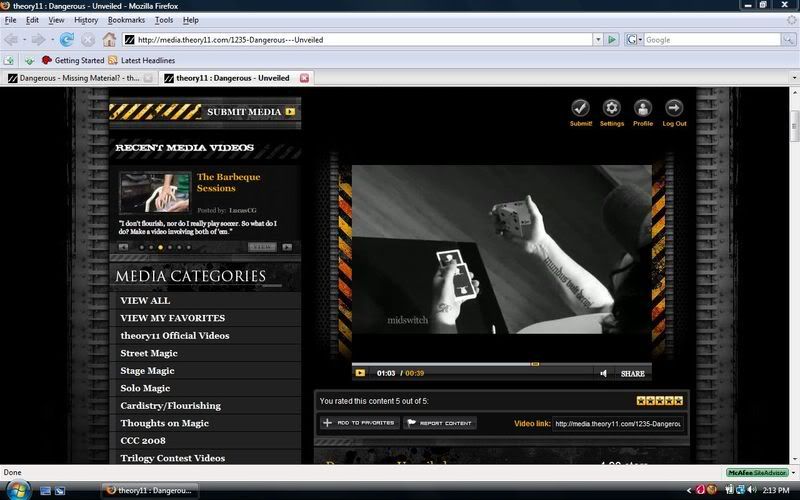Screen dimensions: 800x500
Task: Open the History menu
Action: pyautogui.click(x=86, y=20)
